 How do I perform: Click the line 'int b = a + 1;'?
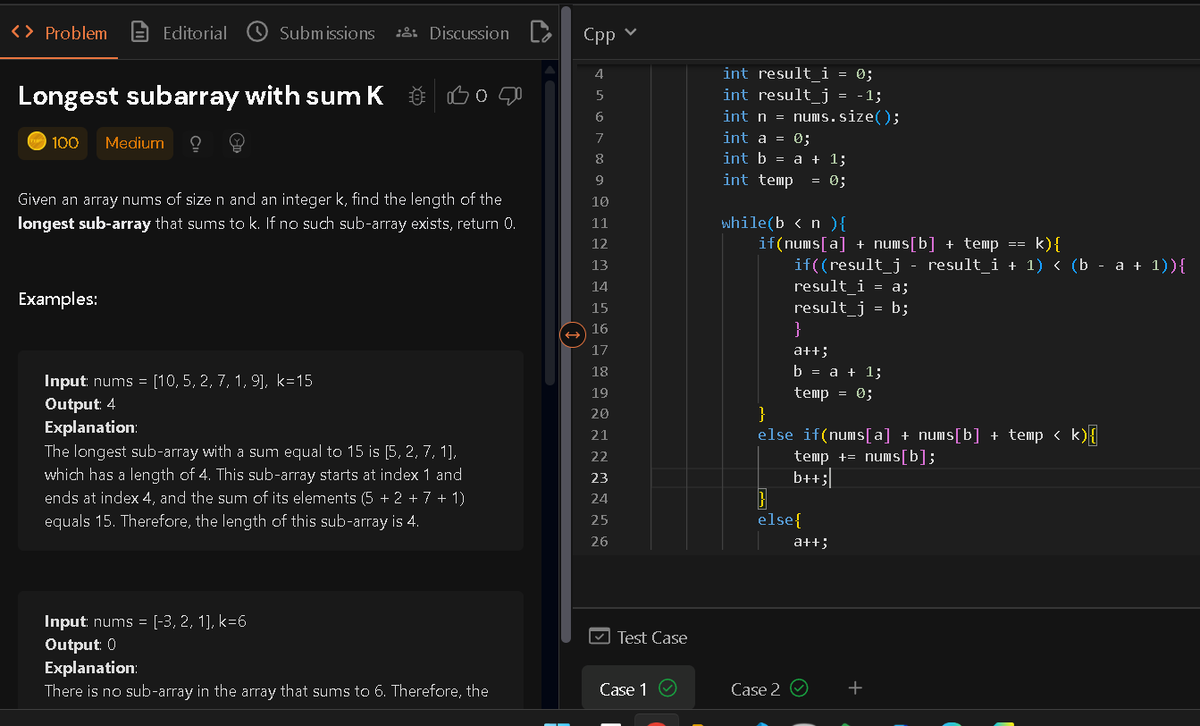pyautogui.click(x=784, y=158)
